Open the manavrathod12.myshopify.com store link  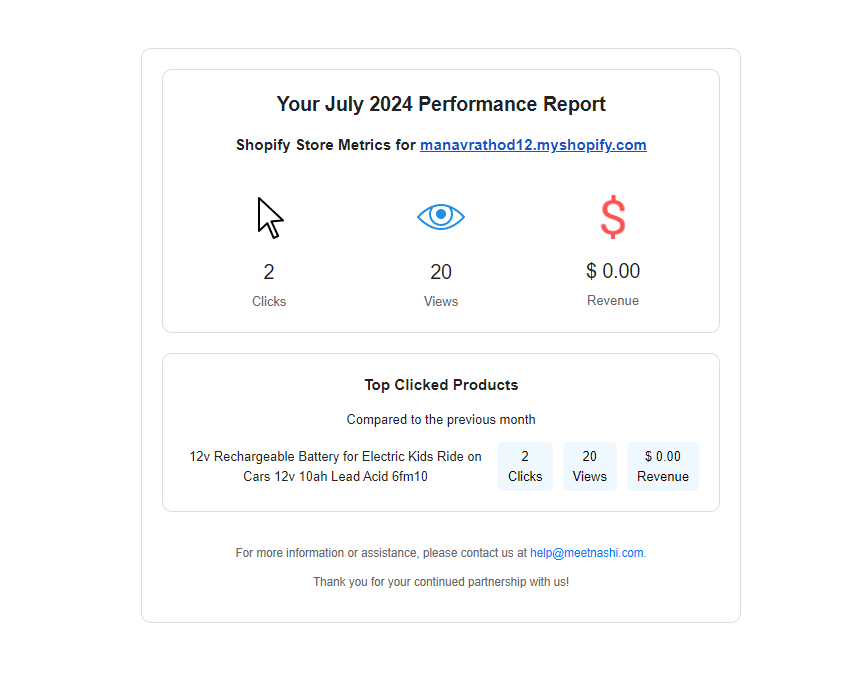tap(533, 145)
